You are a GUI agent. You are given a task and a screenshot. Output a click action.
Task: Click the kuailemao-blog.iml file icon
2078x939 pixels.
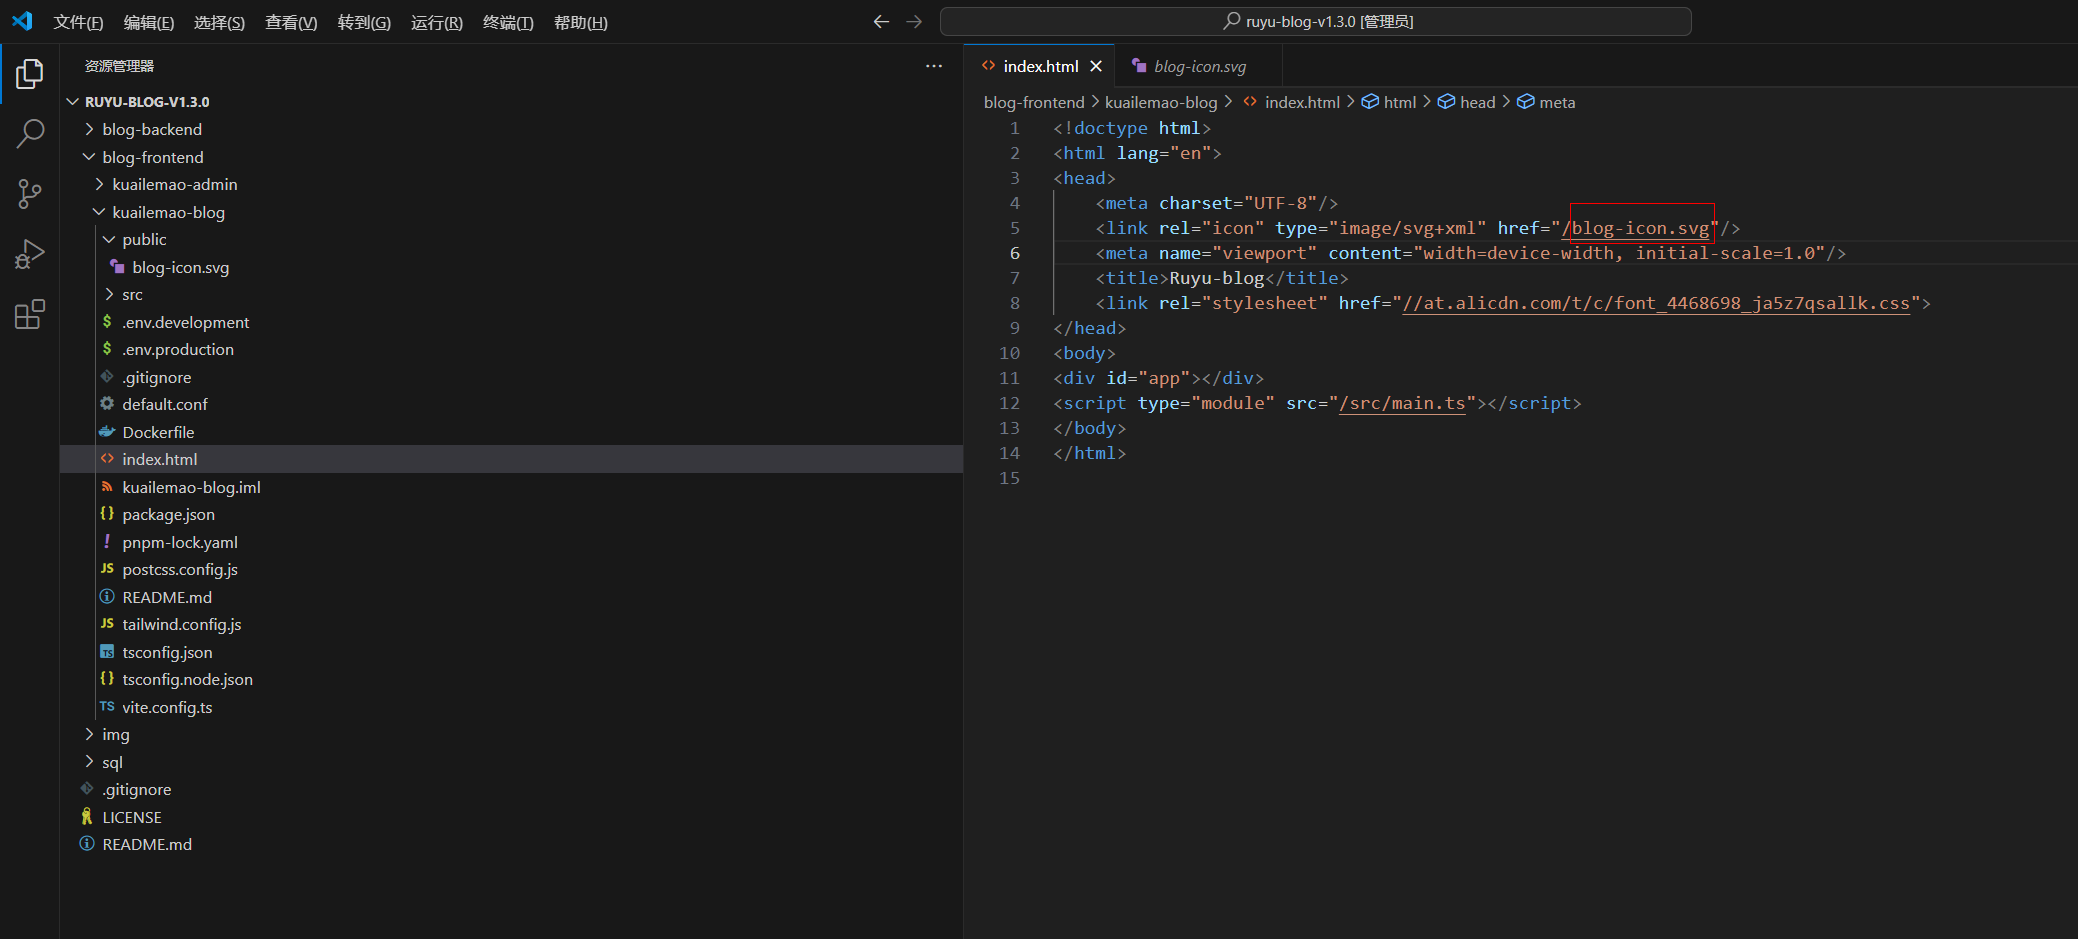click(107, 487)
